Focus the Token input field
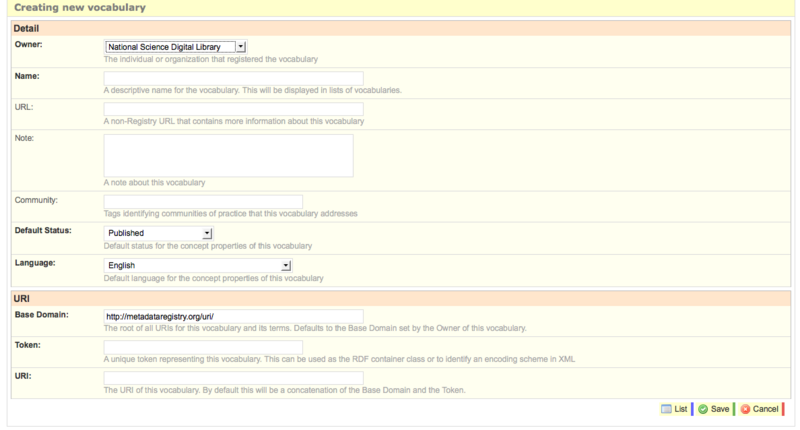The image size is (800, 430). pyautogui.click(x=203, y=347)
